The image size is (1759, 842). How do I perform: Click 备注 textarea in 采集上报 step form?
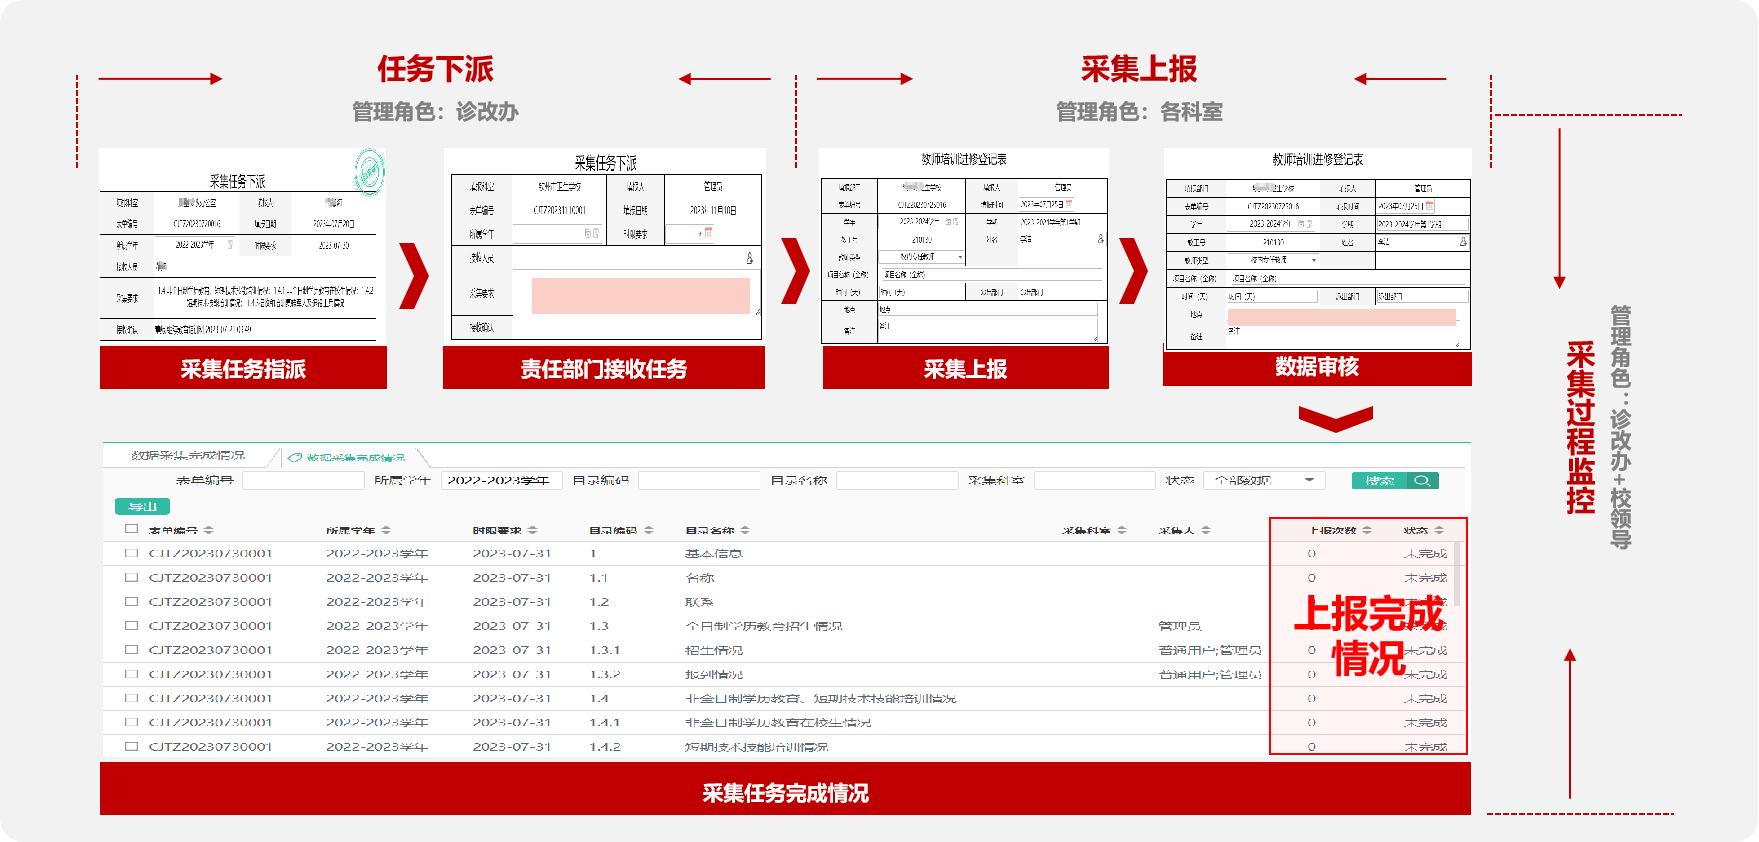988,330
